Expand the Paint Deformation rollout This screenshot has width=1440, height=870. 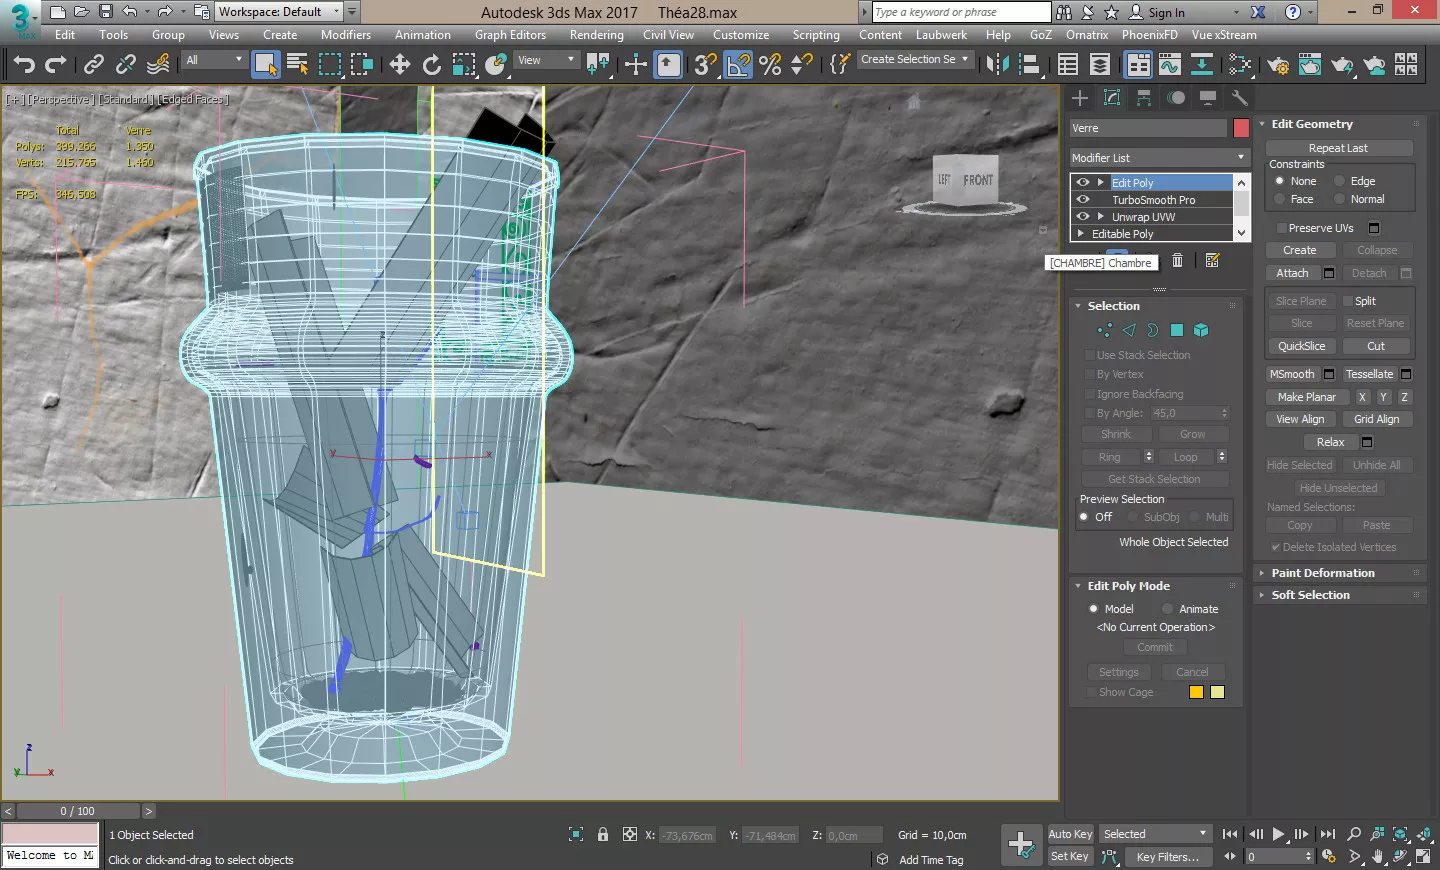pyautogui.click(x=1322, y=573)
